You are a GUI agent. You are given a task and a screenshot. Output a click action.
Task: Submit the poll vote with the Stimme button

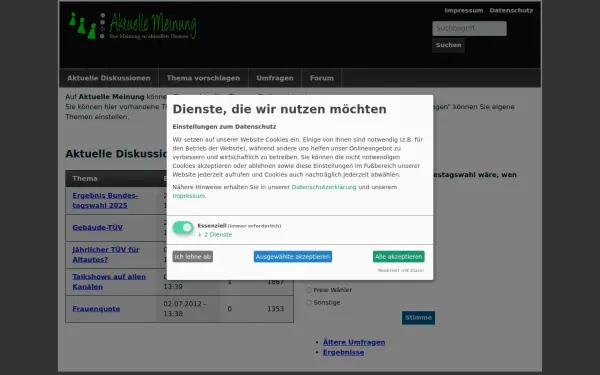(x=418, y=318)
